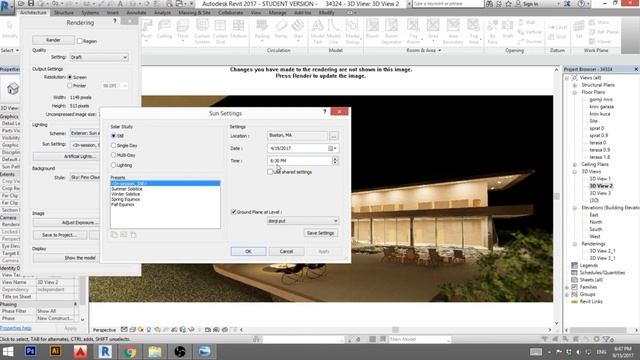640x360 pixels.
Task: Choose the opening By Face tool
Action: tap(492, 31)
